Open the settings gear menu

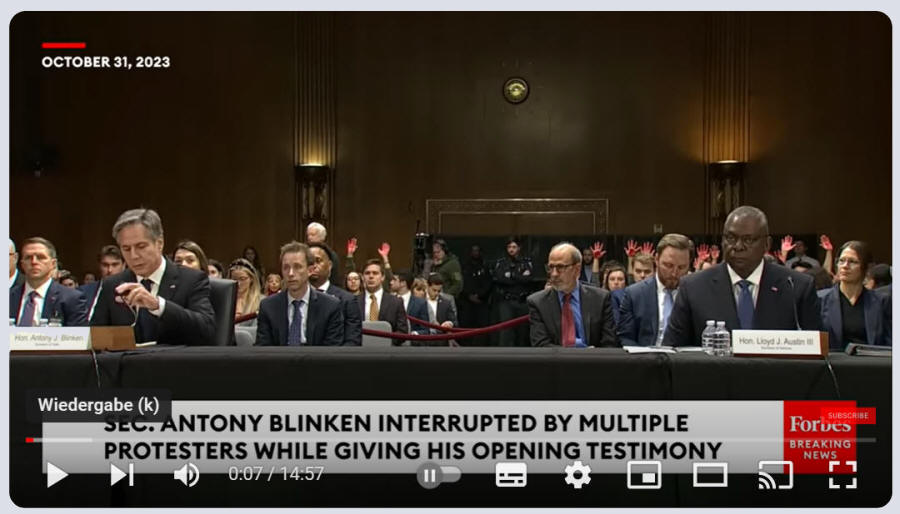point(577,475)
